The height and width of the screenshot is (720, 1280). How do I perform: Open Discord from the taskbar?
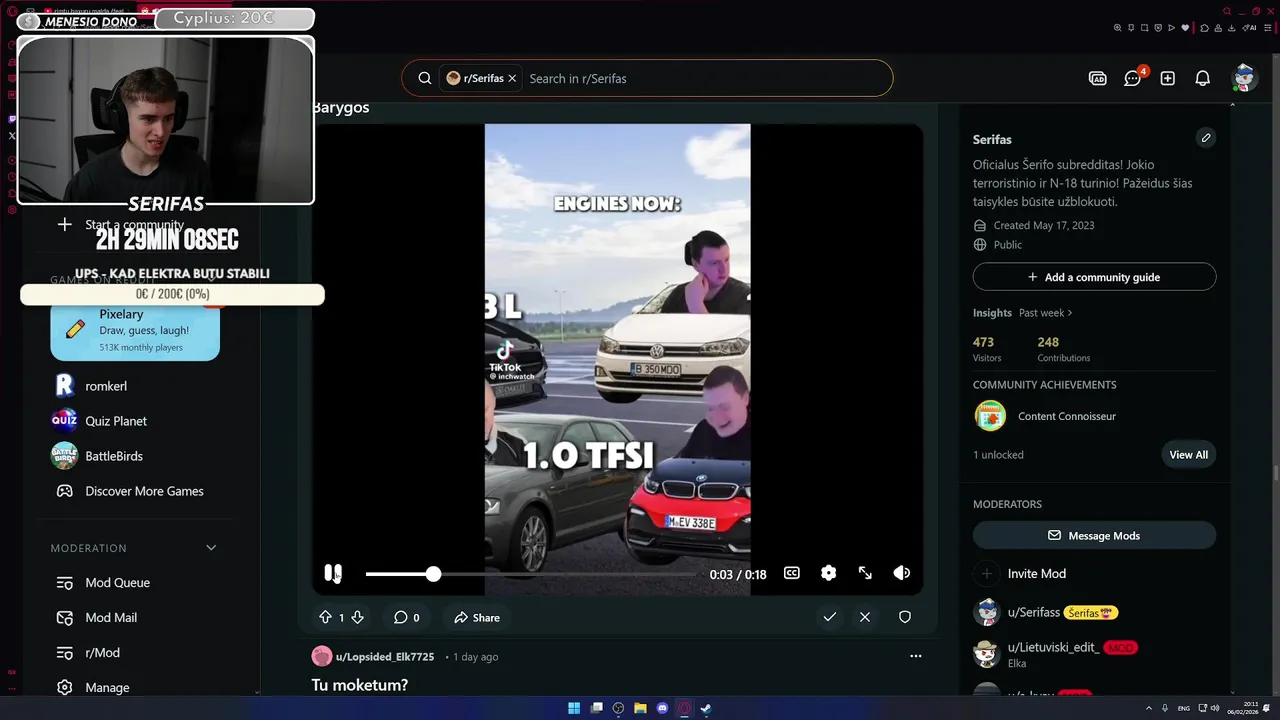tap(662, 708)
